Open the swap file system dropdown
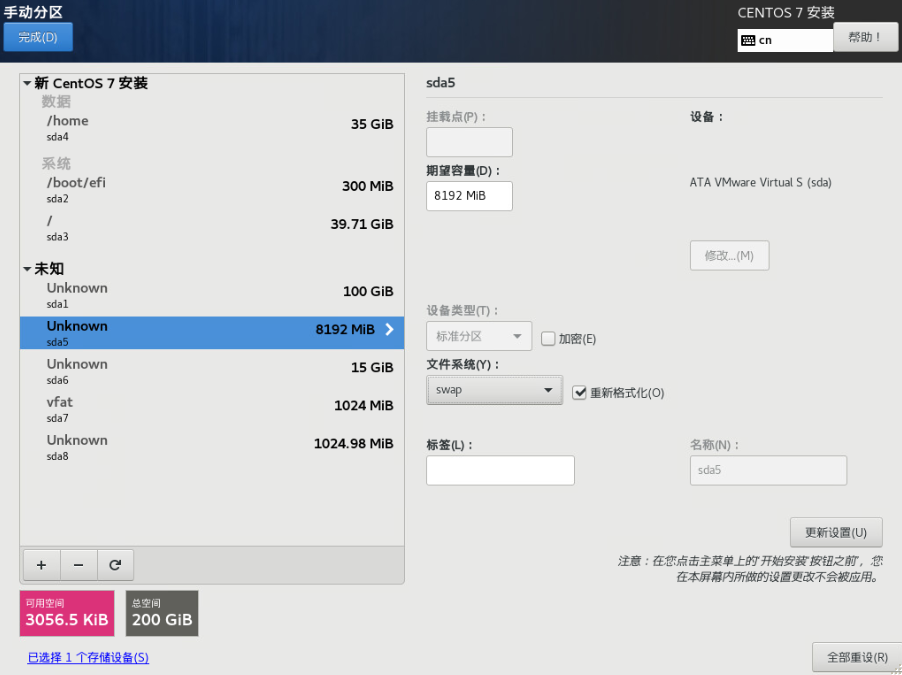Screen dimensions: 902x675 click(x=494, y=390)
